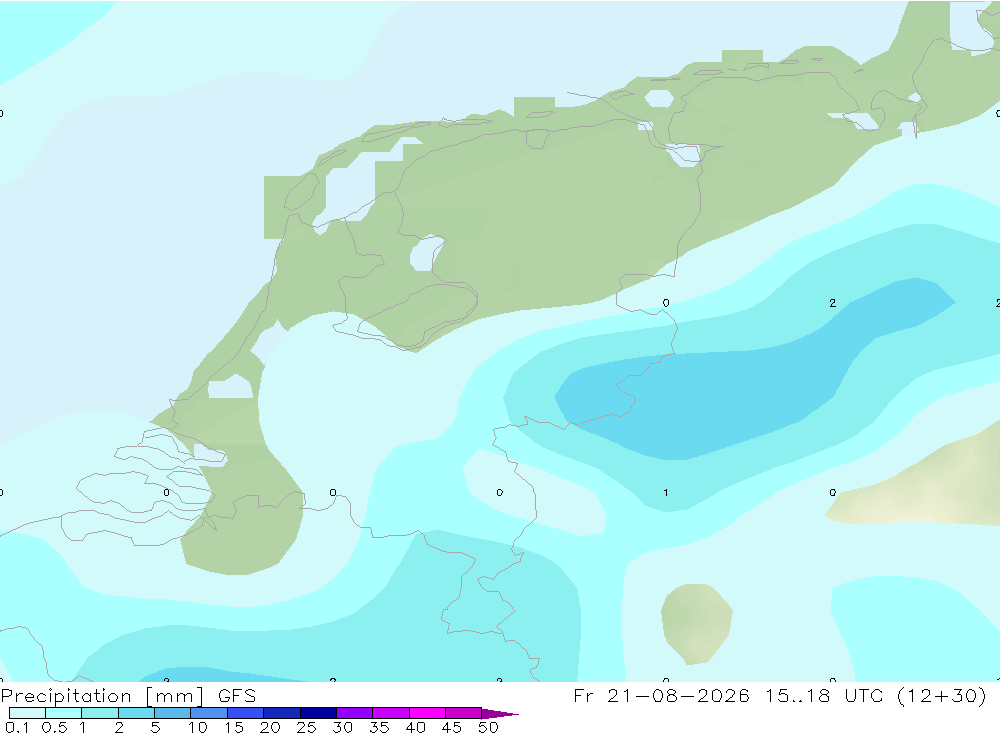Choose the 25–30 mm dark navy swatch
The width and height of the screenshot is (1000, 733).
click(318, 713)
